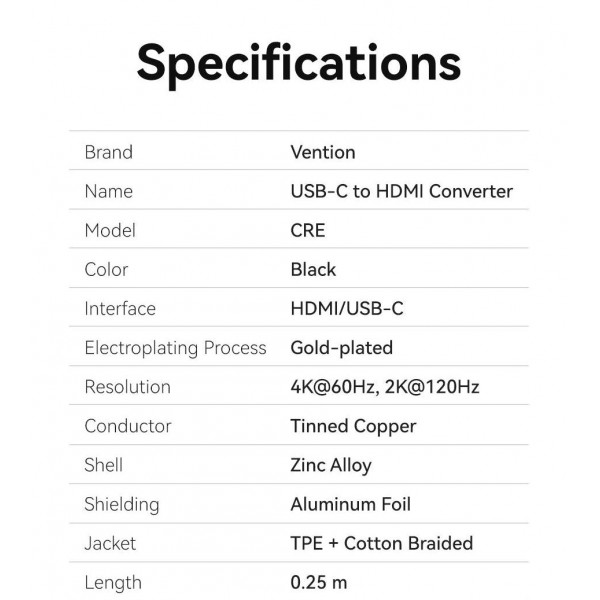The height and width of the screenshot is (600, 600).
Task: Click the TPE + Cotton Braided value
Action: click(381, 543)
